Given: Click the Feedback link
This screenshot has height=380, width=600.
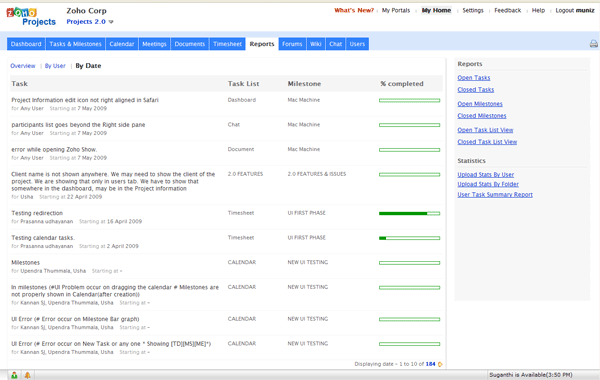Looking at the screenshot, I should point(508,10).
